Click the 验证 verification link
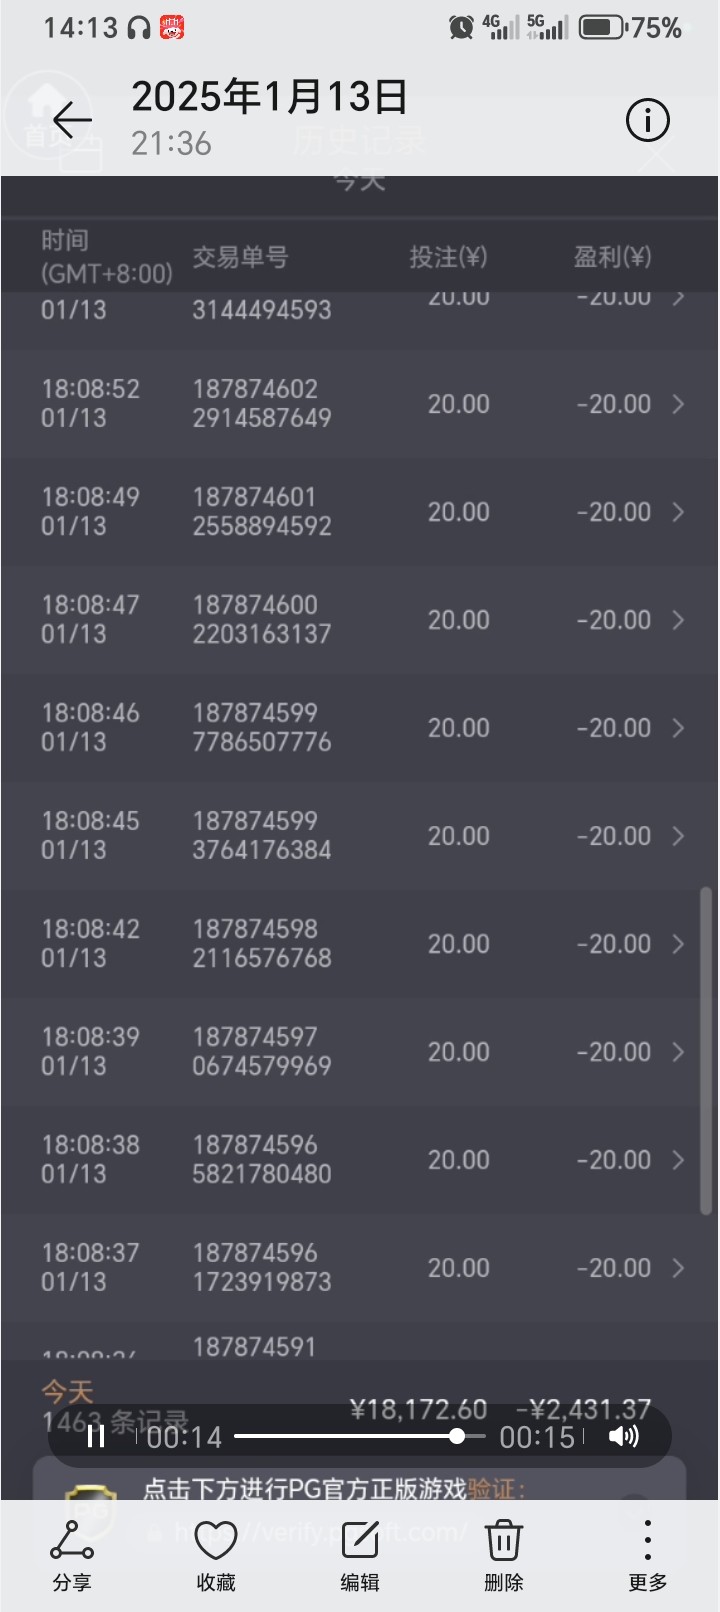 494,1489
